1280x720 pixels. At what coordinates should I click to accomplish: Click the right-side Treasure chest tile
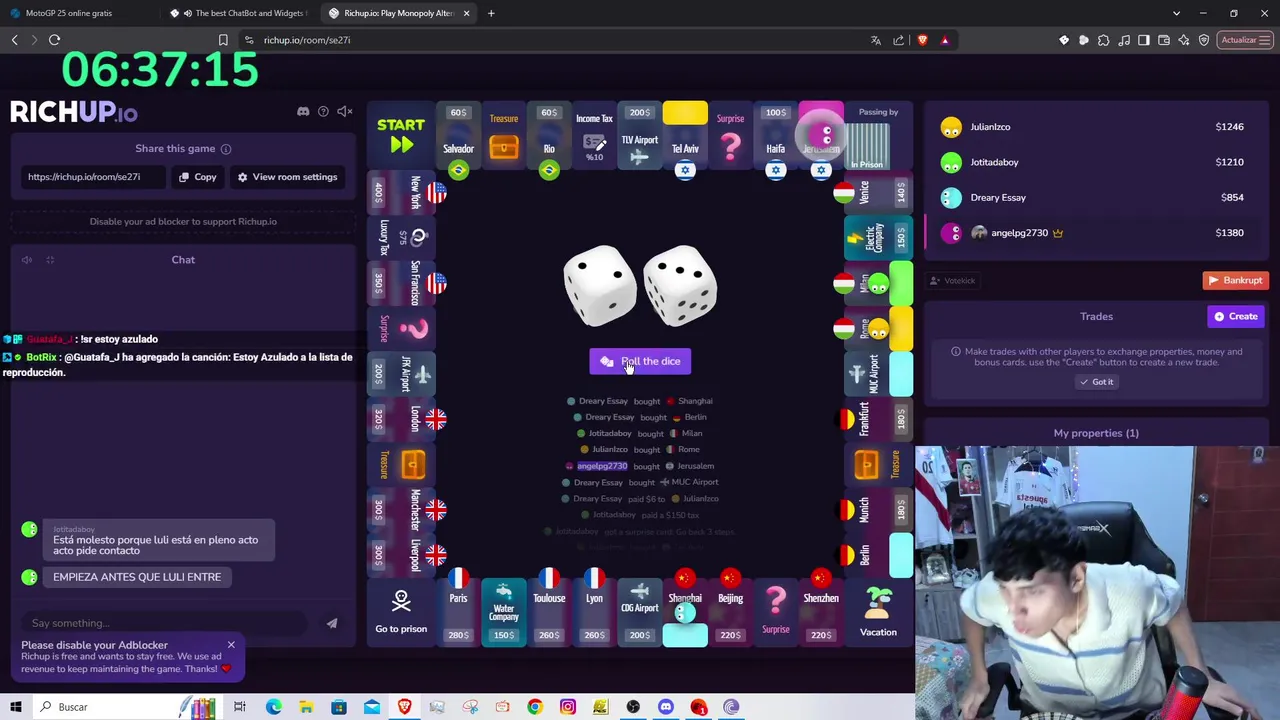click(878, 464)
